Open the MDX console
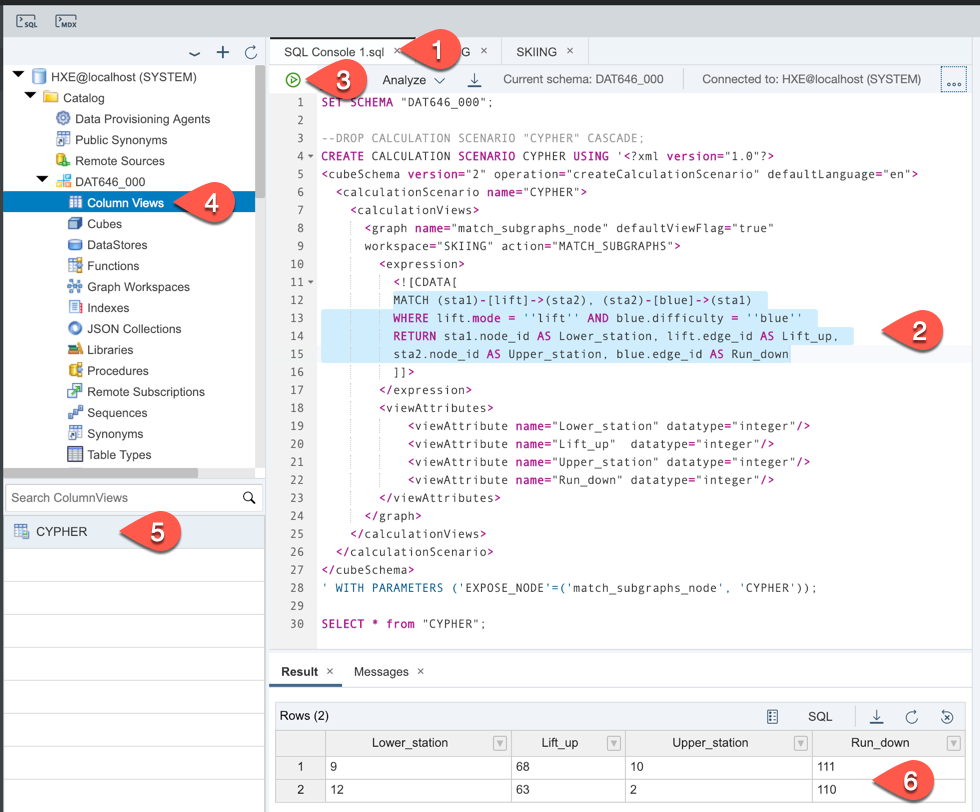 click(x=66, y=22)
